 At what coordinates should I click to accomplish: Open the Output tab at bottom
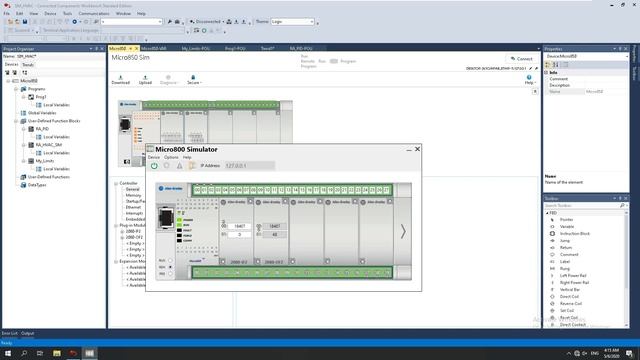tap(27, 333)
